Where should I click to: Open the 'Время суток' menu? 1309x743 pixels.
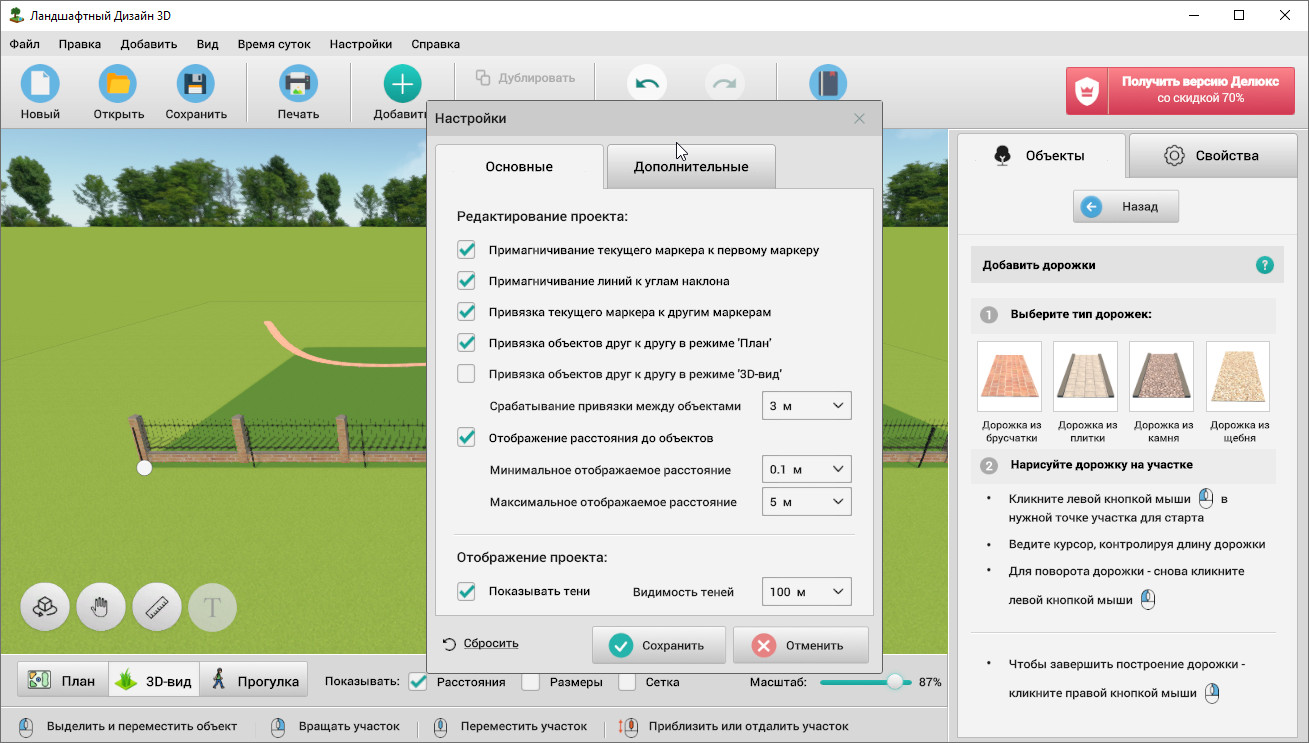pos(274,44)
